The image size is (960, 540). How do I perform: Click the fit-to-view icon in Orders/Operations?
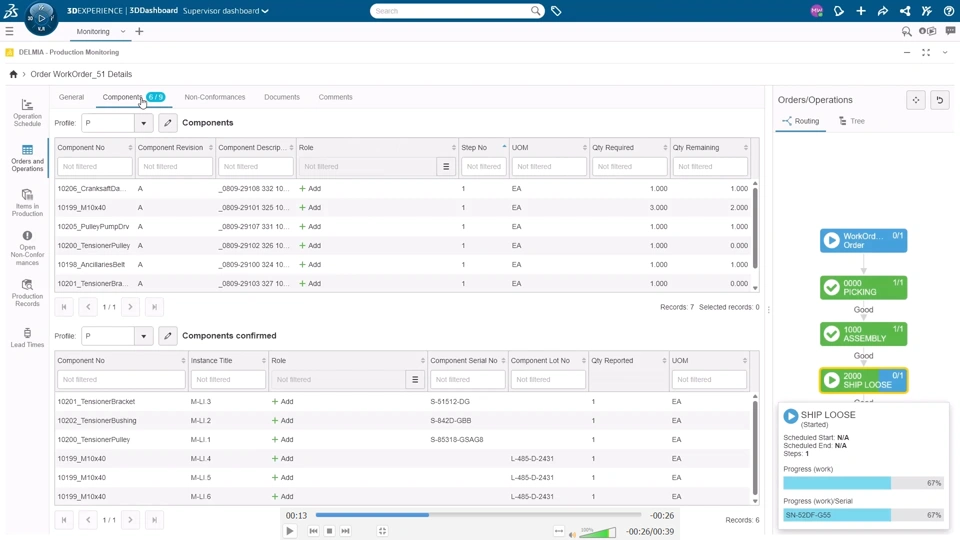coord(916,100)
